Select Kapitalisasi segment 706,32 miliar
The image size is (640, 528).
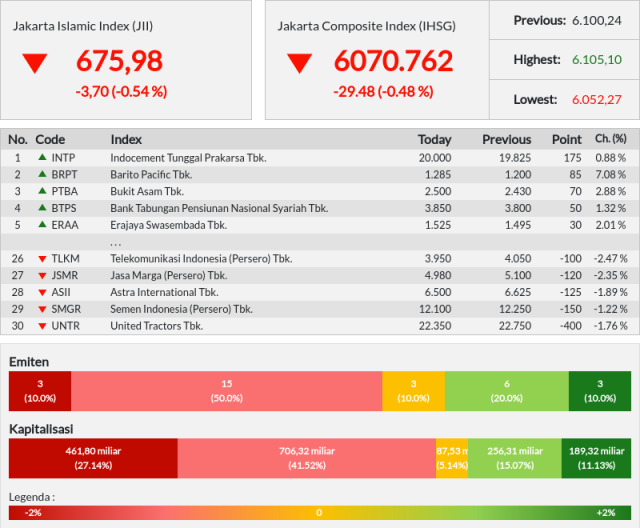307,458
